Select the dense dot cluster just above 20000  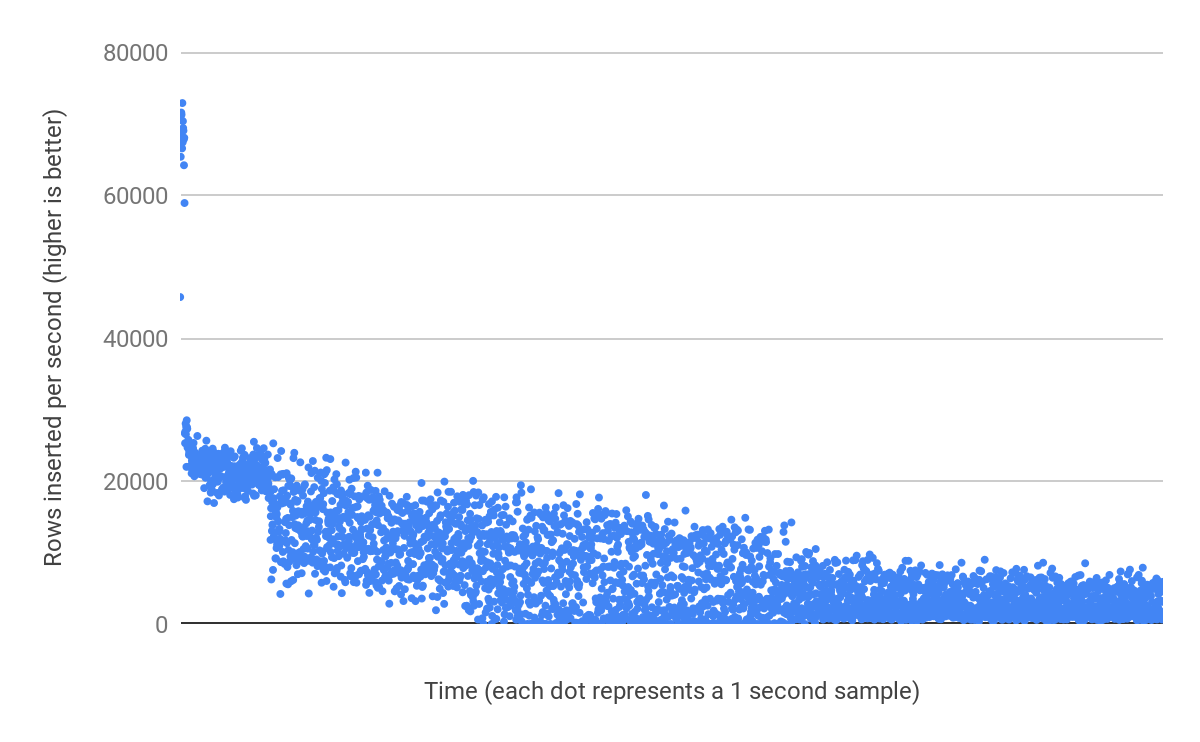pos(225,470)
